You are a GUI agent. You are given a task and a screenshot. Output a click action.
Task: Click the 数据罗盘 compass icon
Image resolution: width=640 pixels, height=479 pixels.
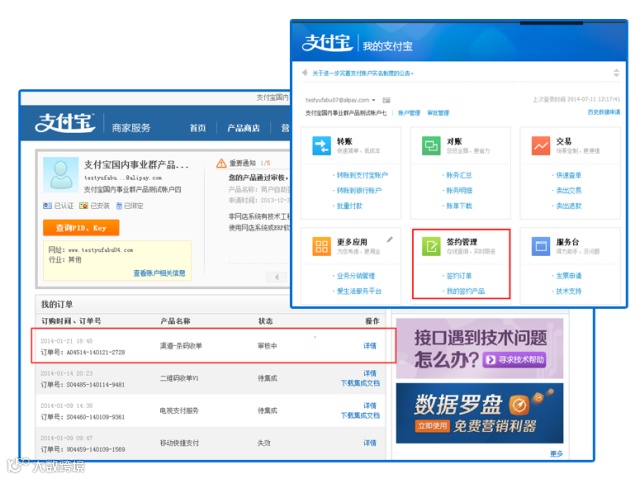pyautogui.click(x=519, y=405)
